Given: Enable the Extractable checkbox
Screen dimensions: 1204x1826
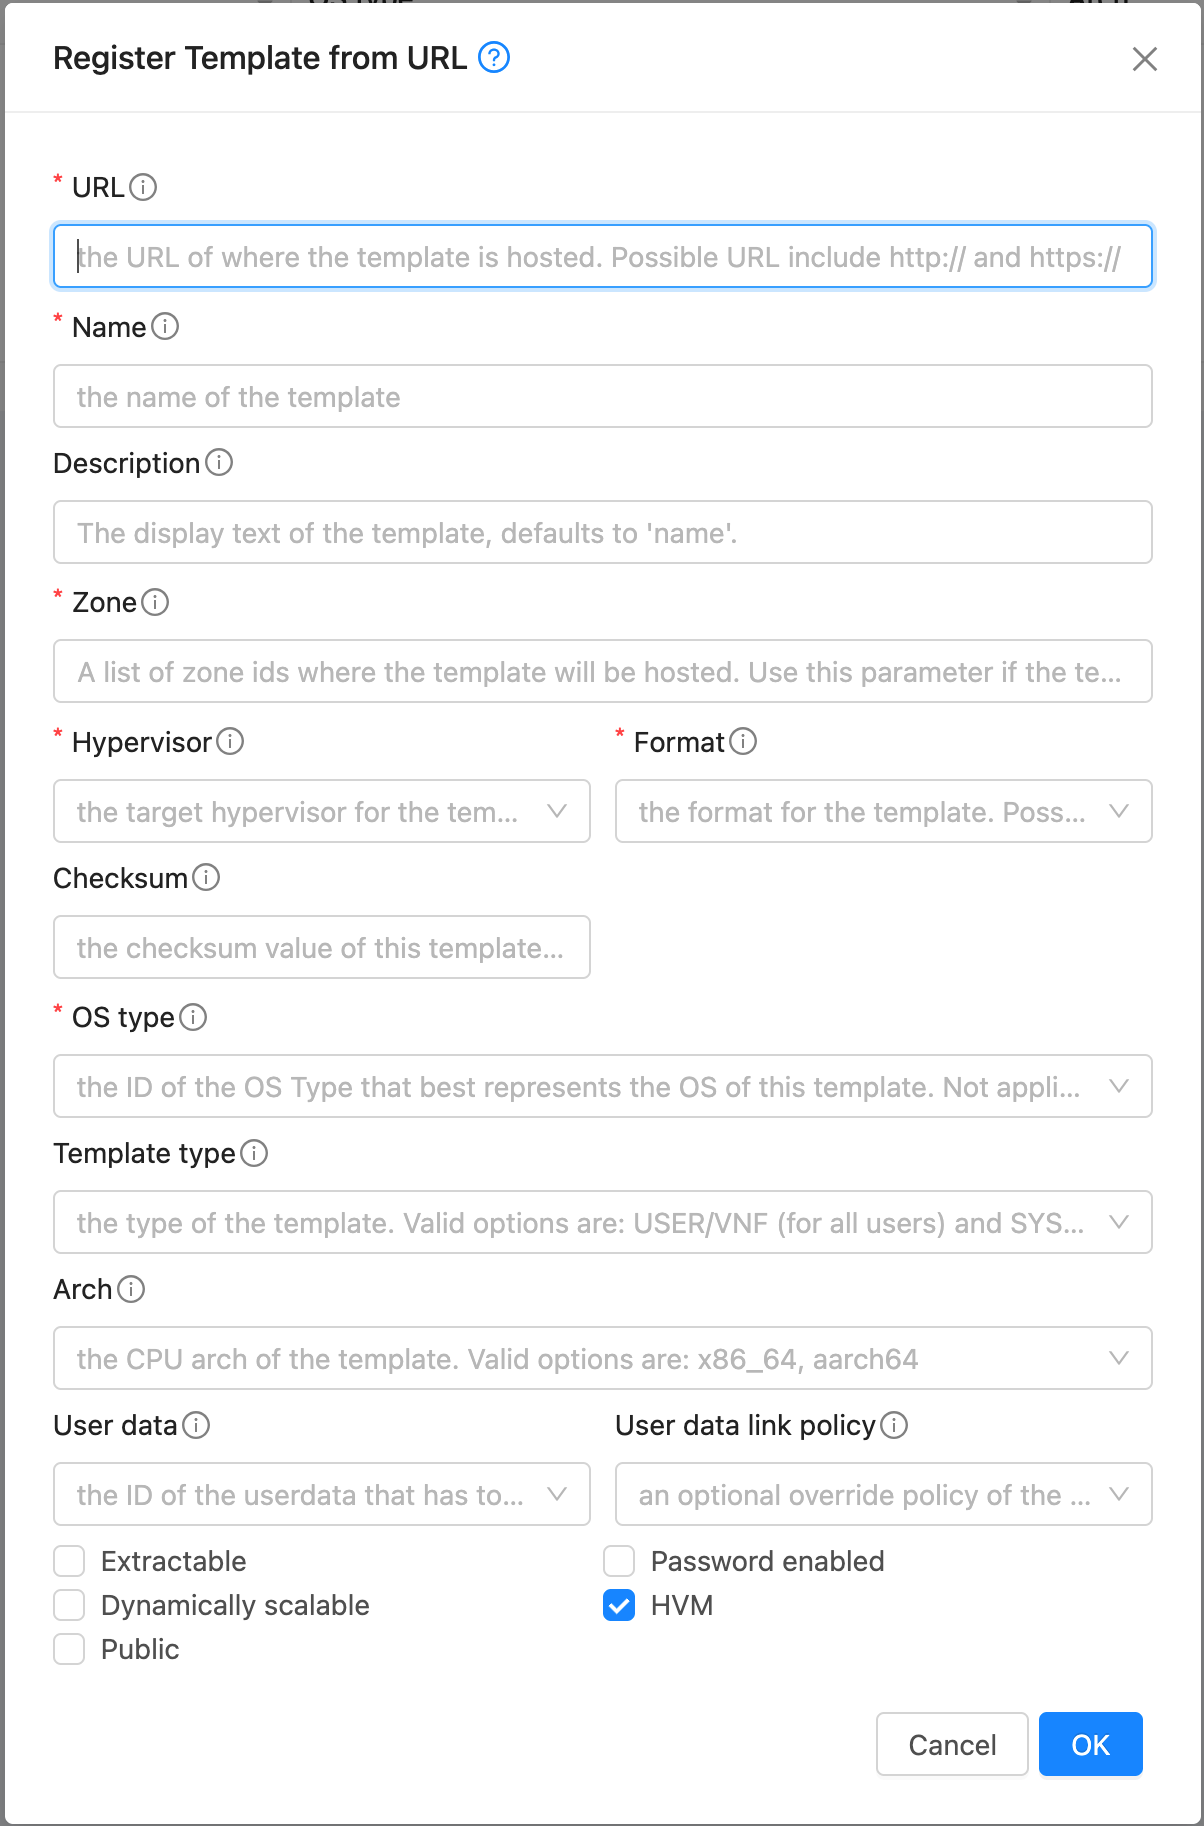Looking at the screenshot, I should (x=68, y=1561).
